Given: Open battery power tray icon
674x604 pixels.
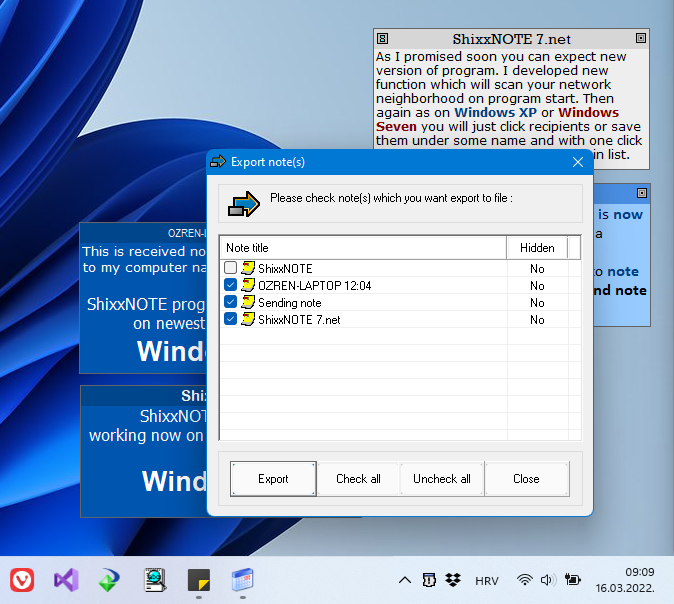Looking at the screenshot, I should coord(573,580).
